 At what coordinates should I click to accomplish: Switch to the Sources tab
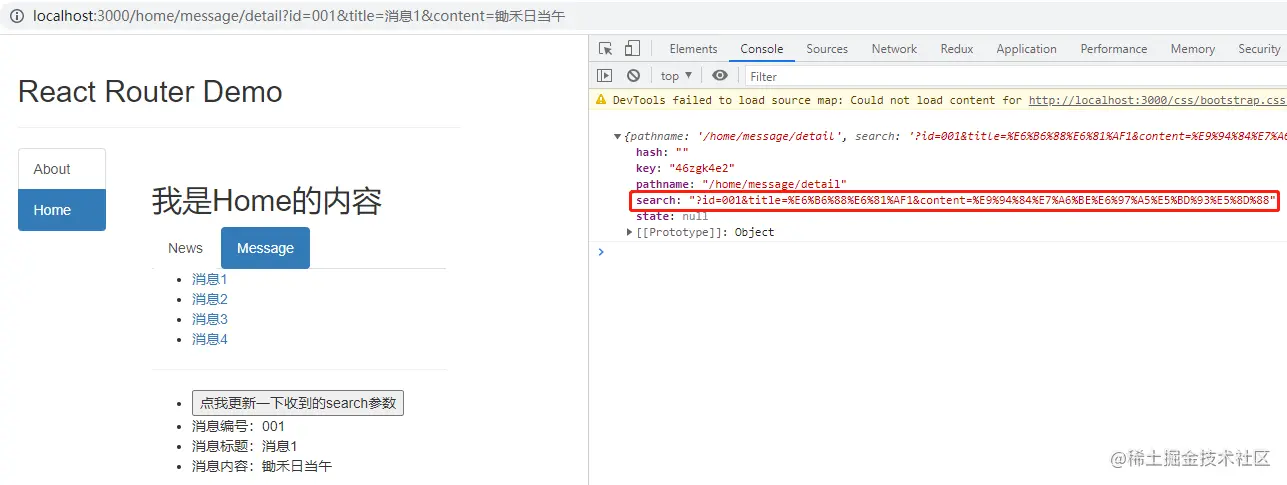(827, 49)
